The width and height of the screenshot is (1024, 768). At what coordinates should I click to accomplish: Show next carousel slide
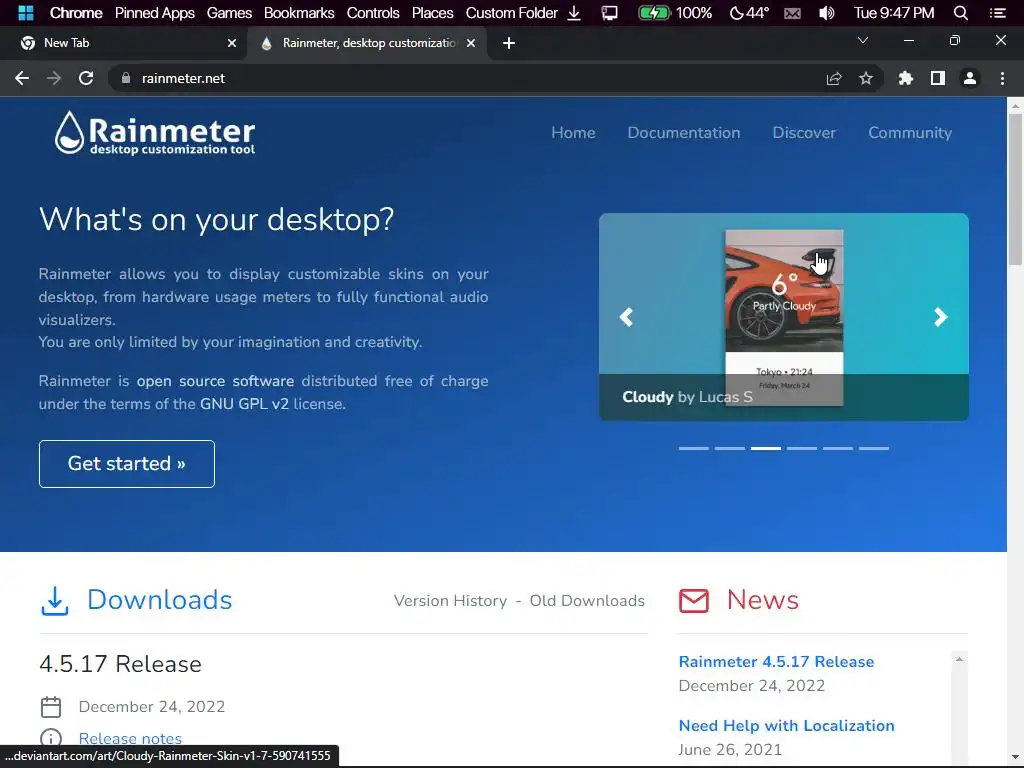click(x=940, y=317)
